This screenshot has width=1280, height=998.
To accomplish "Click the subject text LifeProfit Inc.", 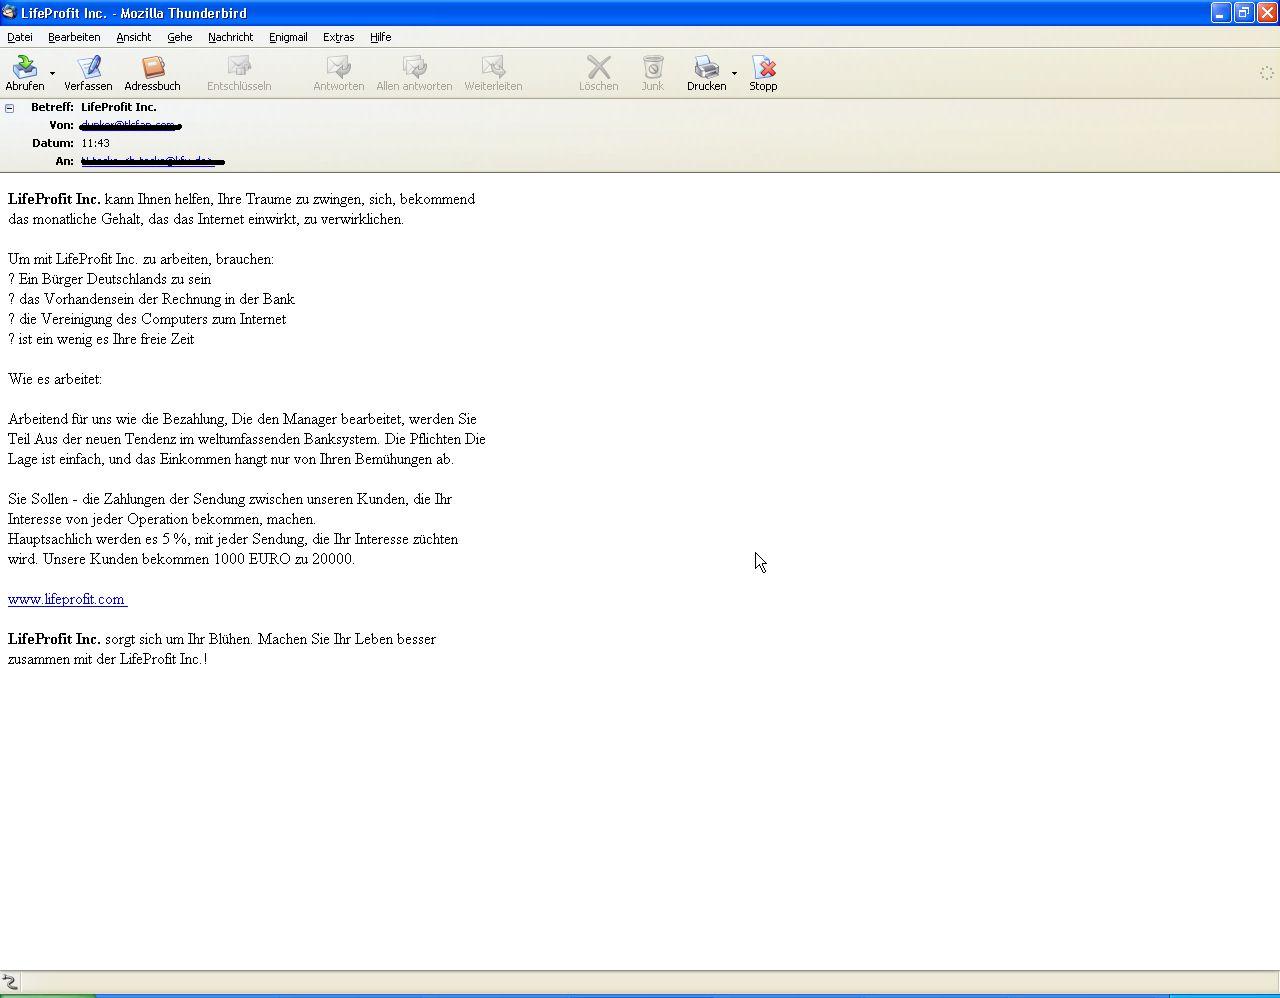I will (119, 107).
